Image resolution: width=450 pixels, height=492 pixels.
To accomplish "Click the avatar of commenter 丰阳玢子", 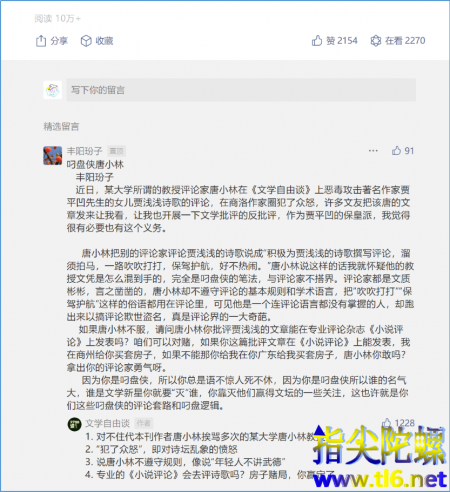I will [x=53, y=155].
